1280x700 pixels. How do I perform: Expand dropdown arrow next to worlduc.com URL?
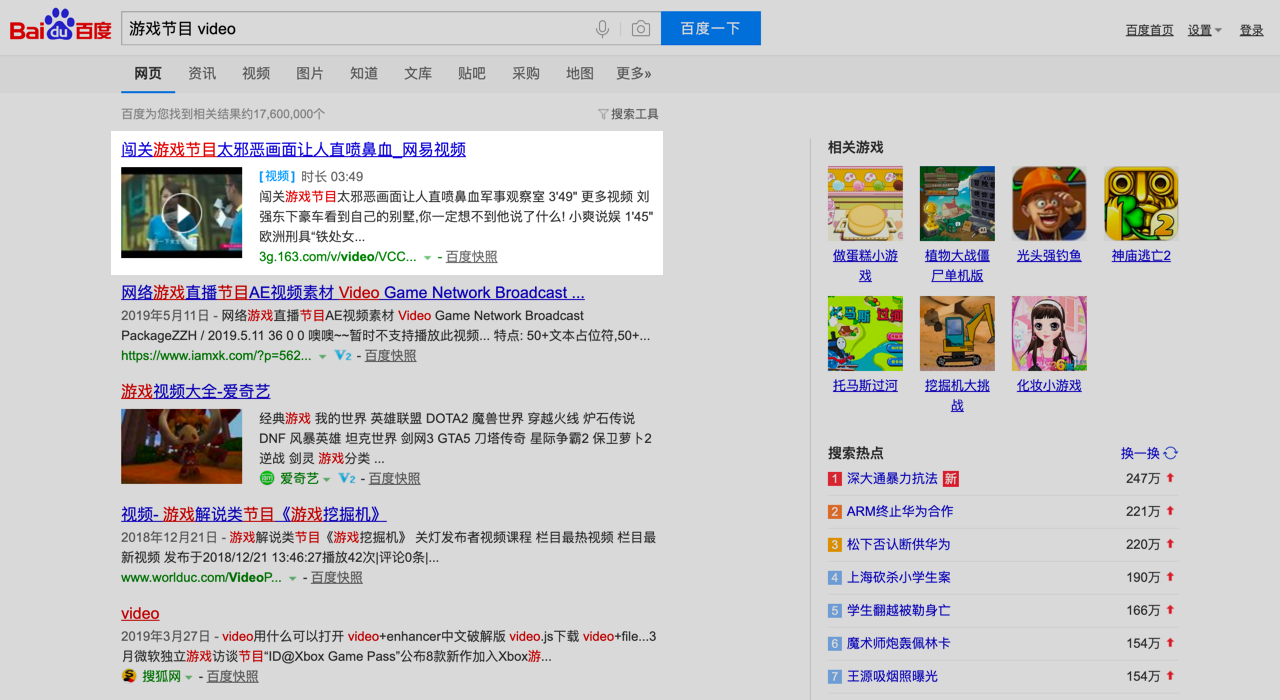[x=293, y=578]
